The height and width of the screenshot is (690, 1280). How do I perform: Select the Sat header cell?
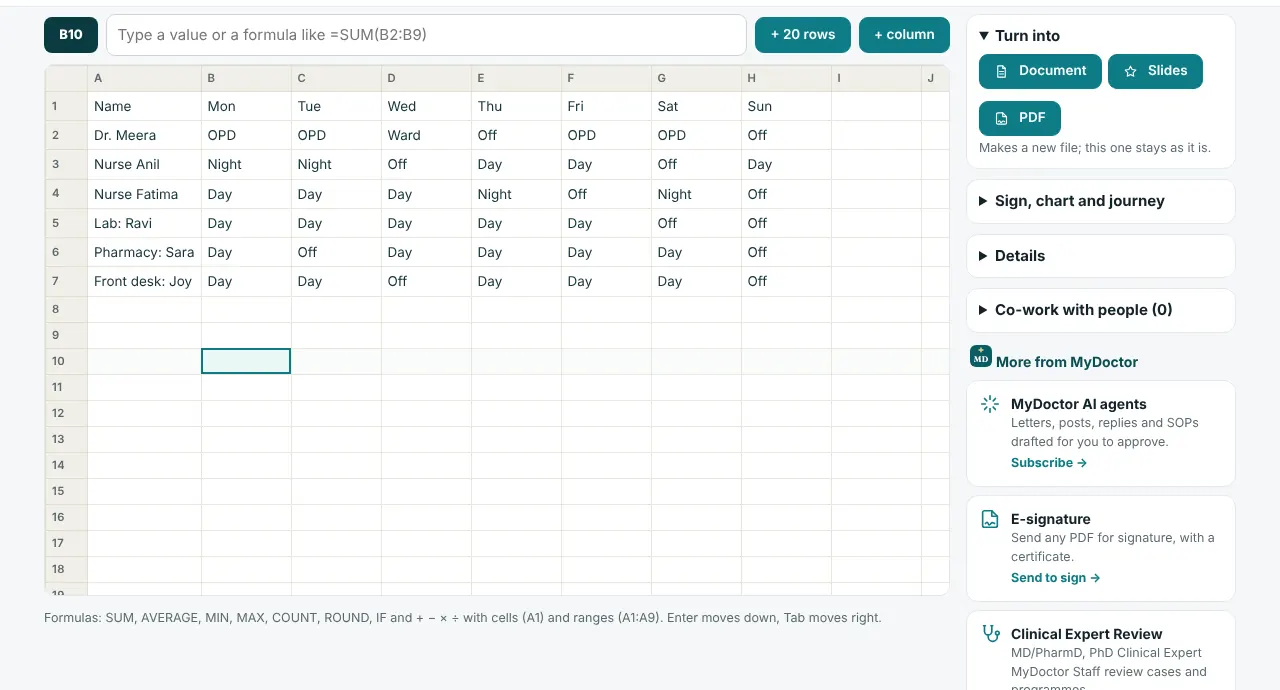pos(696,106)
